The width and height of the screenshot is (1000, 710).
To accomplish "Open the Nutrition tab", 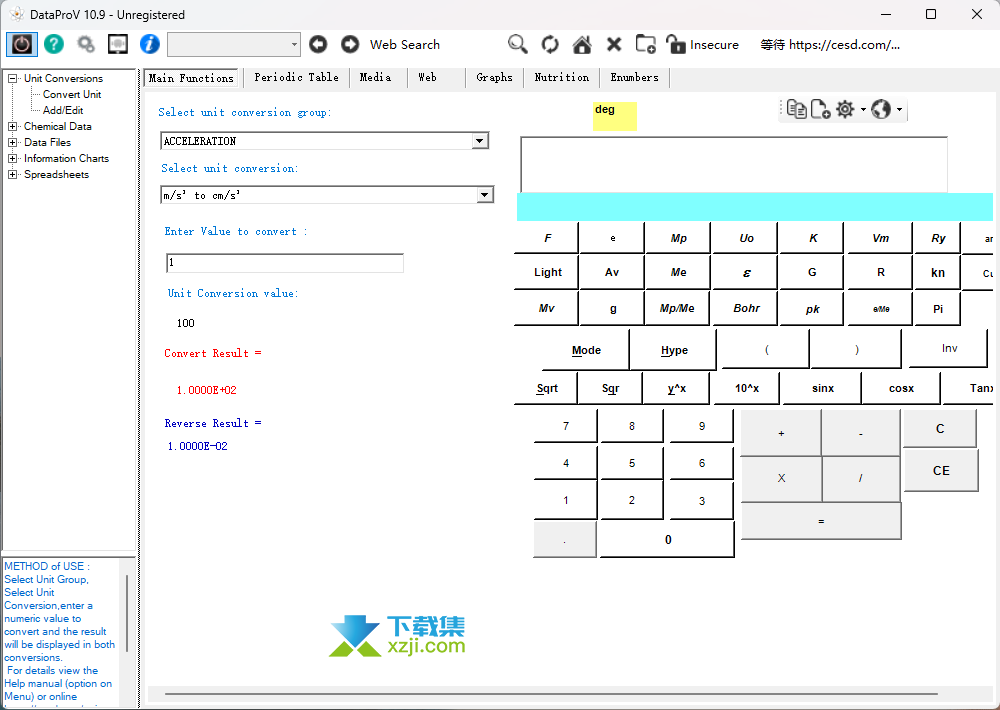I will pyautogui.click(x=562, y=77).
